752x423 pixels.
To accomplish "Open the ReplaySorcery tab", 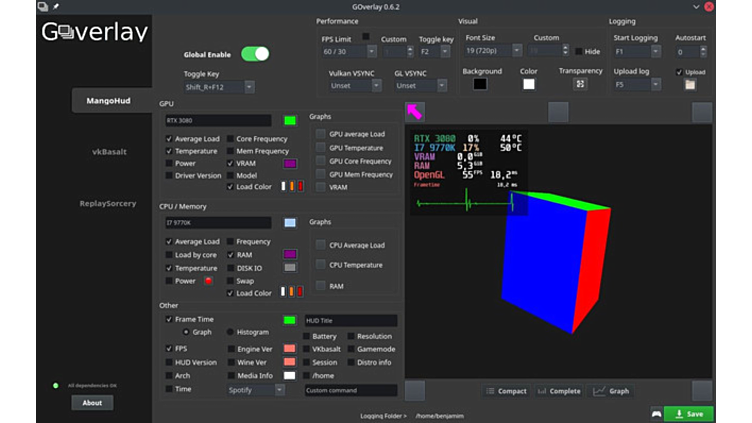I will click(x=108, y=204).
